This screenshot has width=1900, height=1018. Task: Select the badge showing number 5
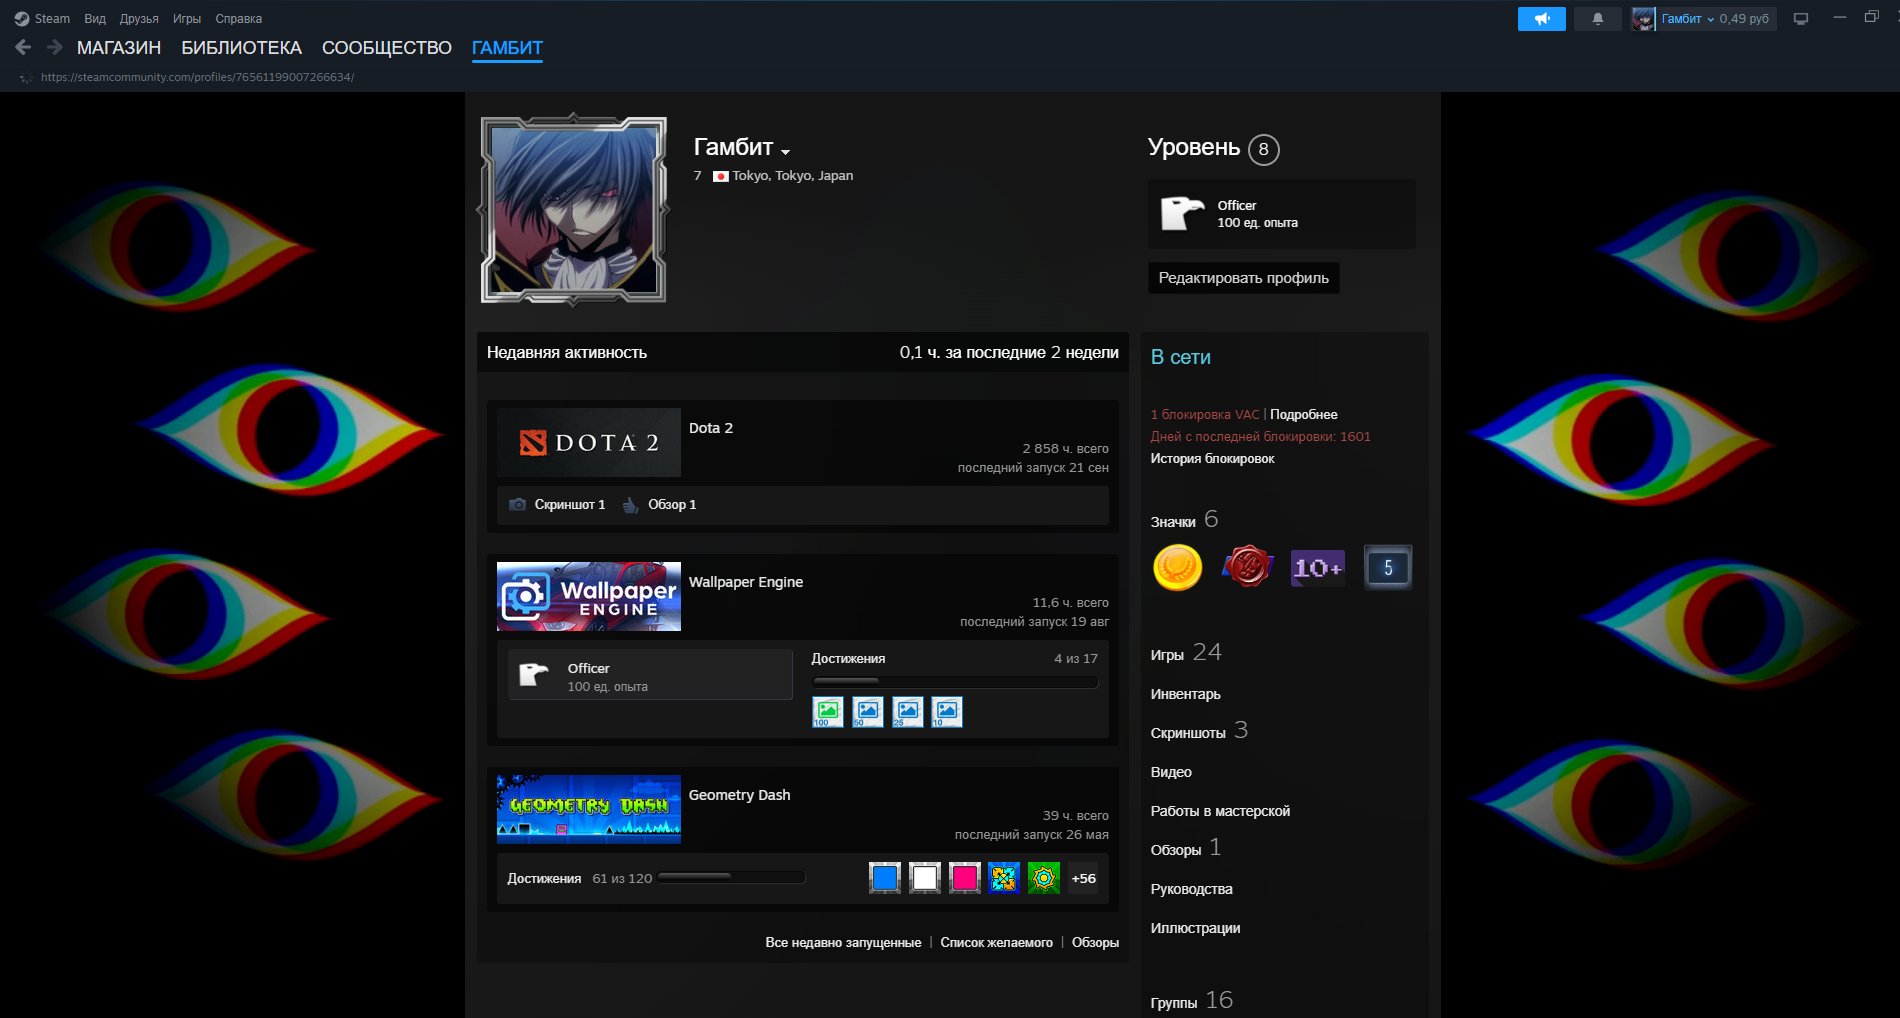tap(1387, 568)
